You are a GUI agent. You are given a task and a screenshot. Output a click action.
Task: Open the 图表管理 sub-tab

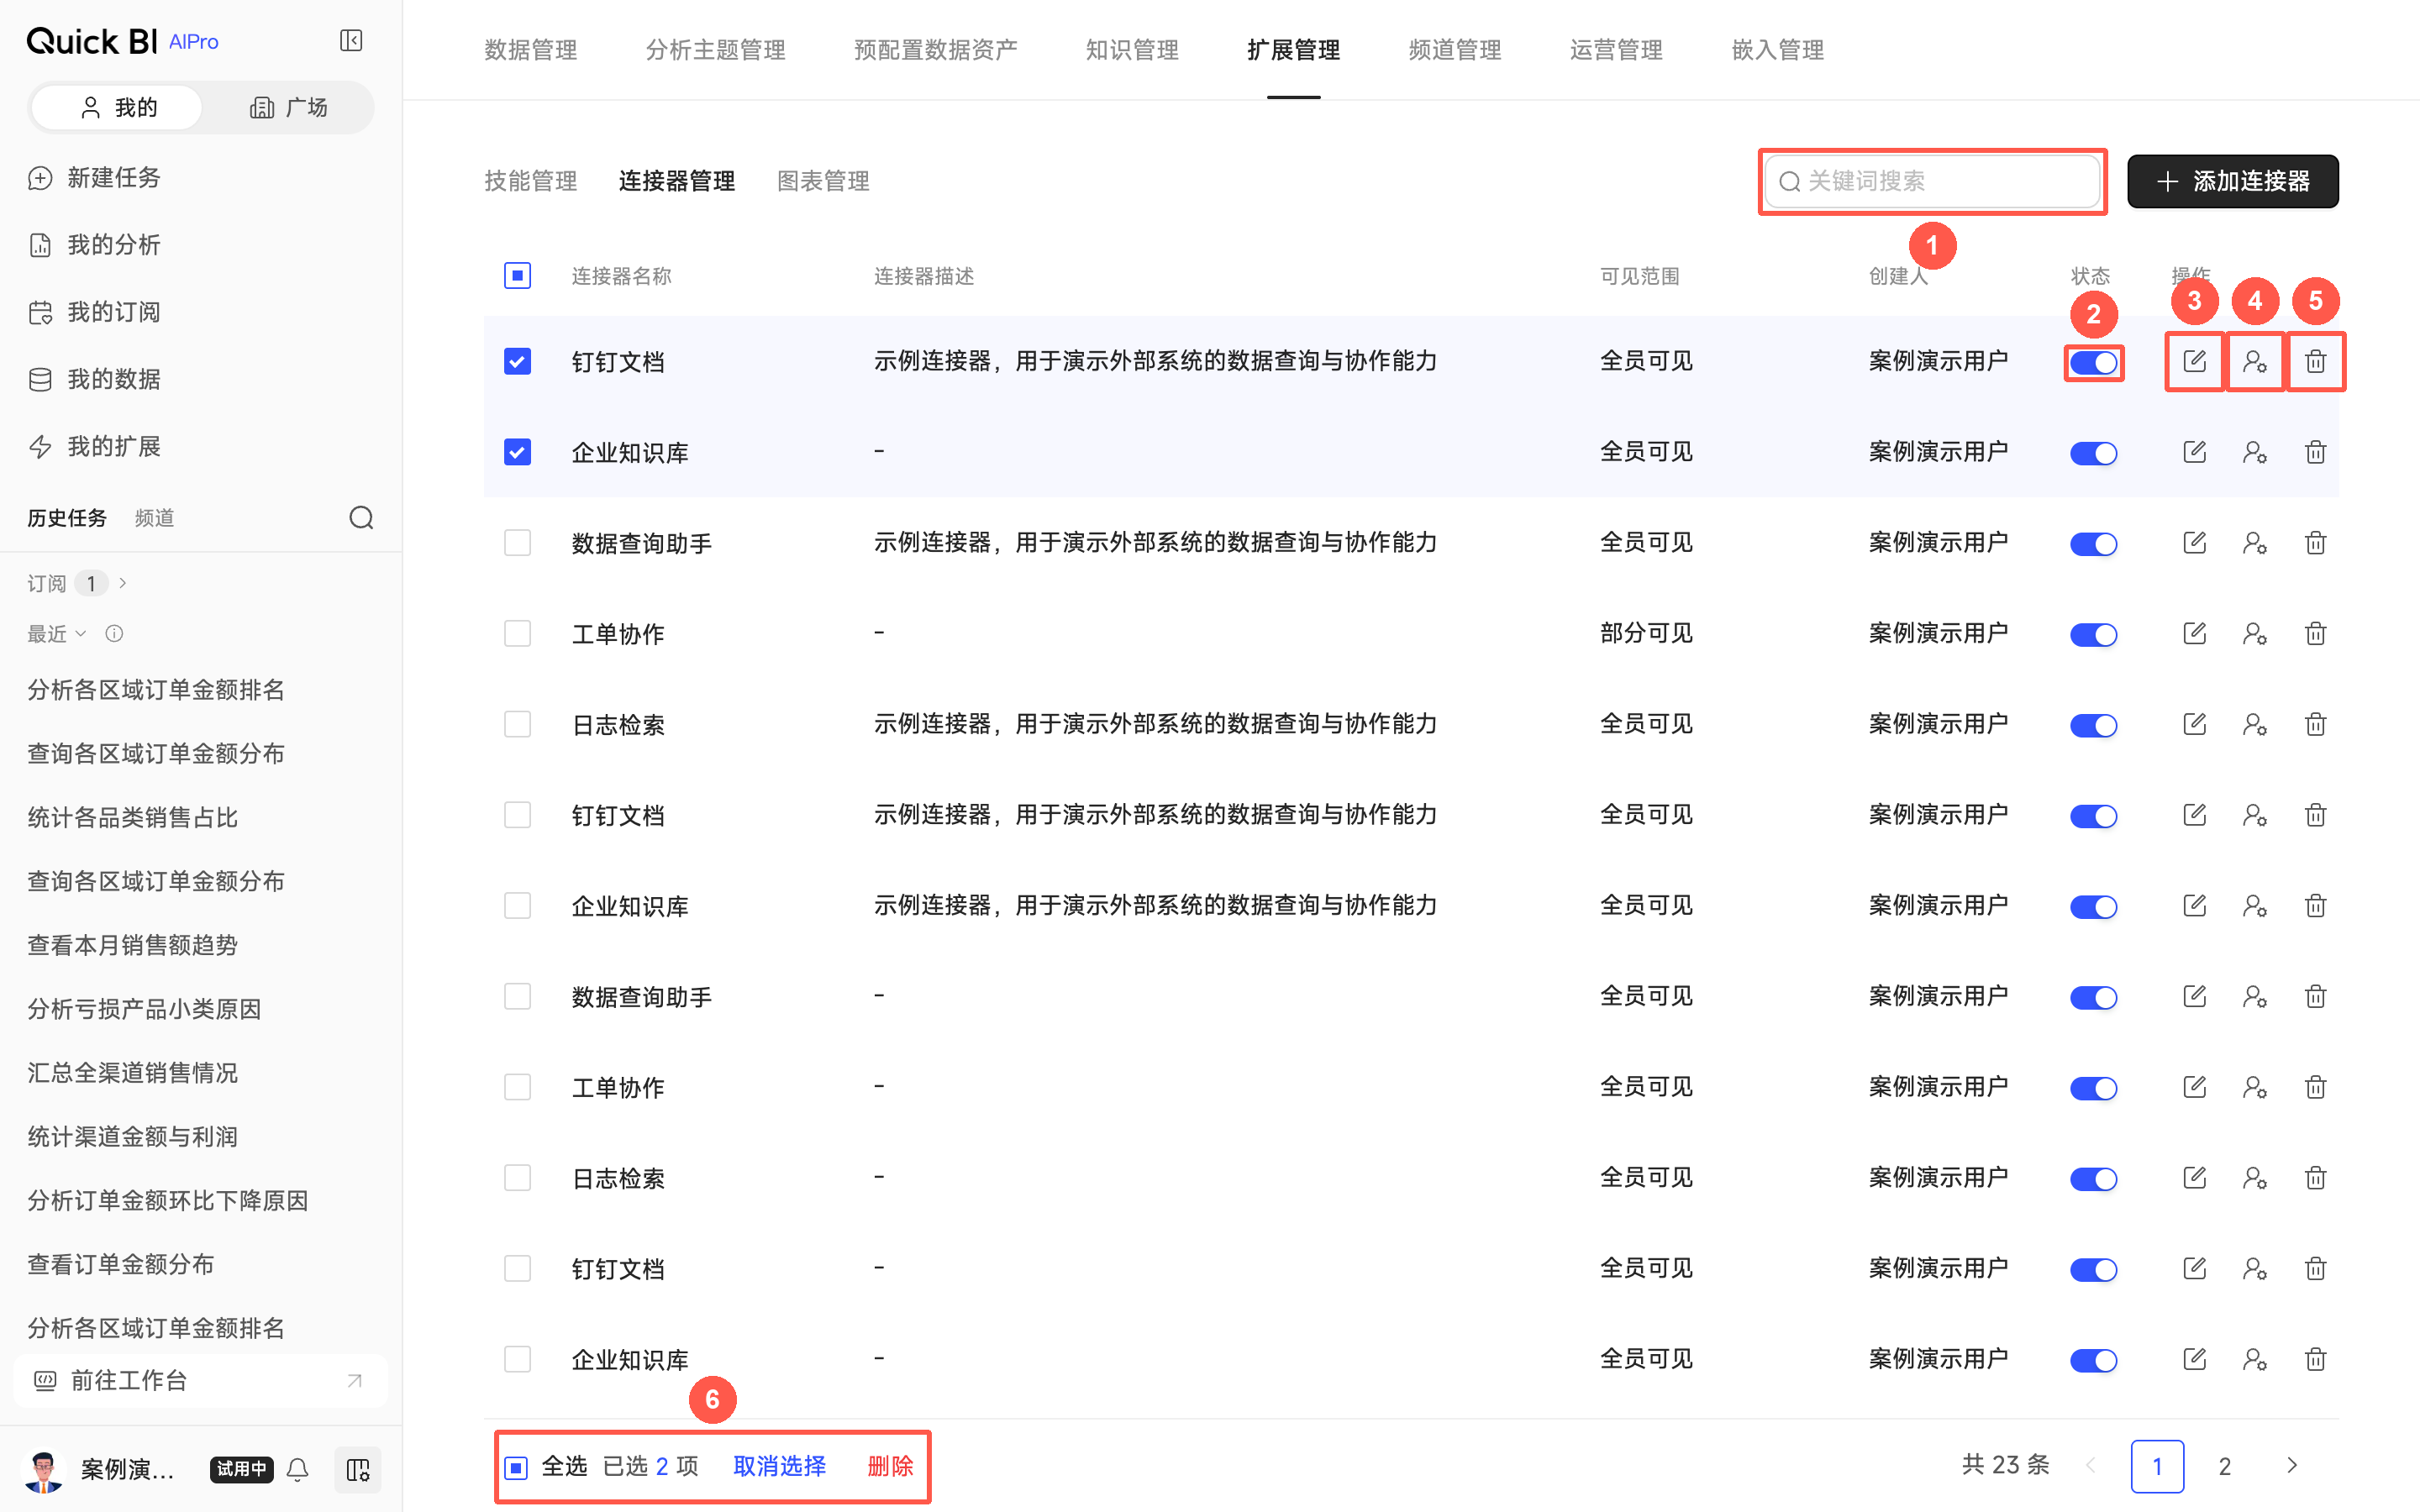tap(823, 181)
